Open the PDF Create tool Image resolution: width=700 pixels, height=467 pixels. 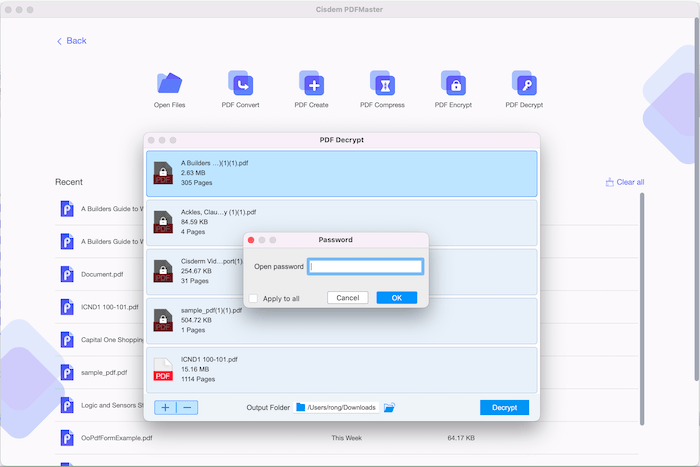311,89
